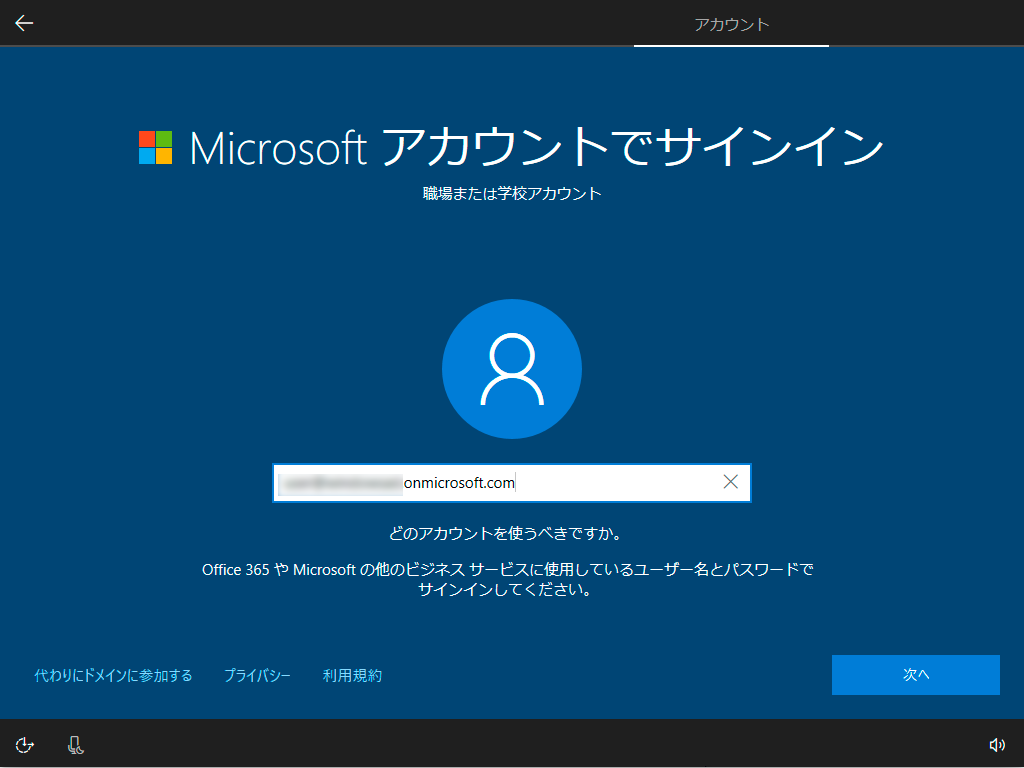Click the back arrow in the top-left corner
Screen dimensions: 1024x768
24,23
